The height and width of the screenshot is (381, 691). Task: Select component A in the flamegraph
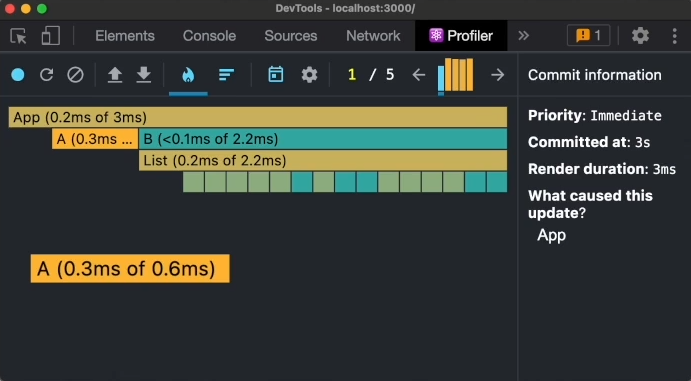pyautogui.click(x=95, y=139)
